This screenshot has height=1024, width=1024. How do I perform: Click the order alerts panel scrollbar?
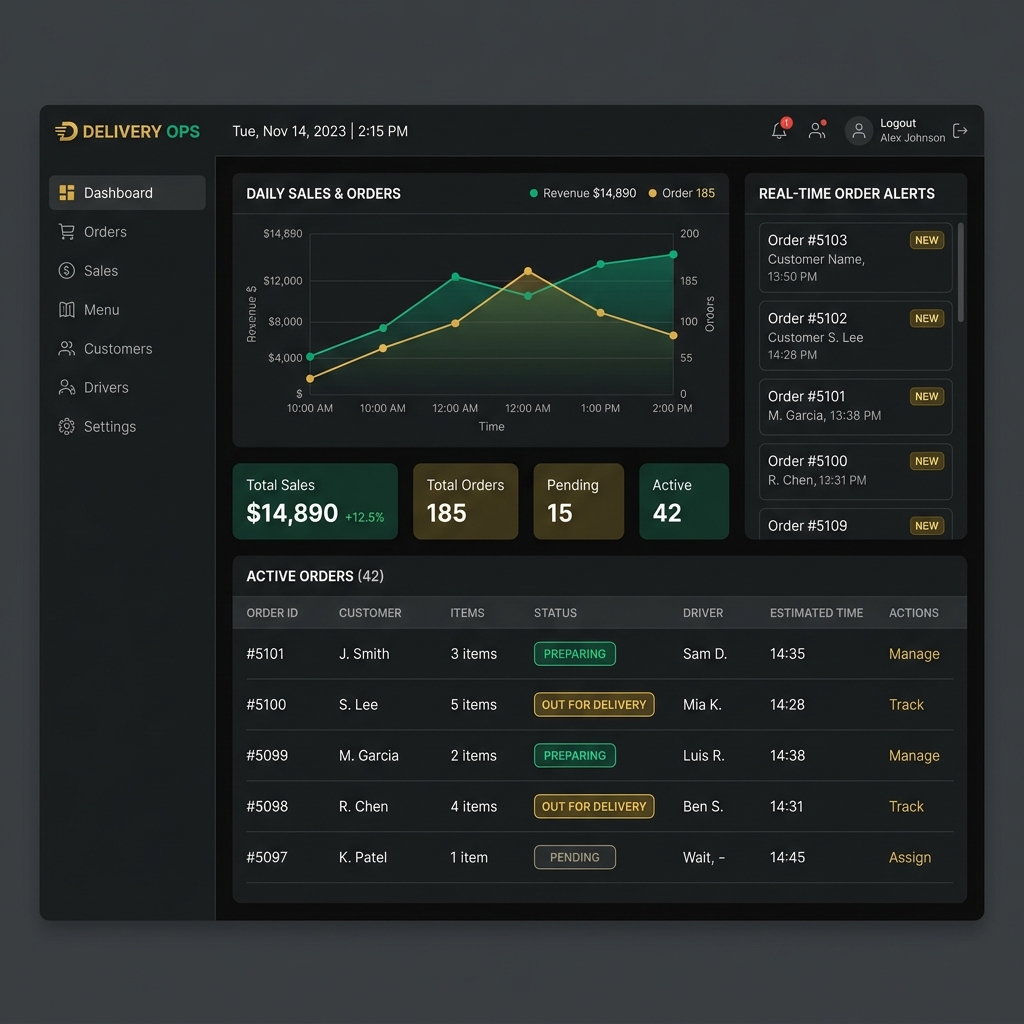tap(961, 272)
